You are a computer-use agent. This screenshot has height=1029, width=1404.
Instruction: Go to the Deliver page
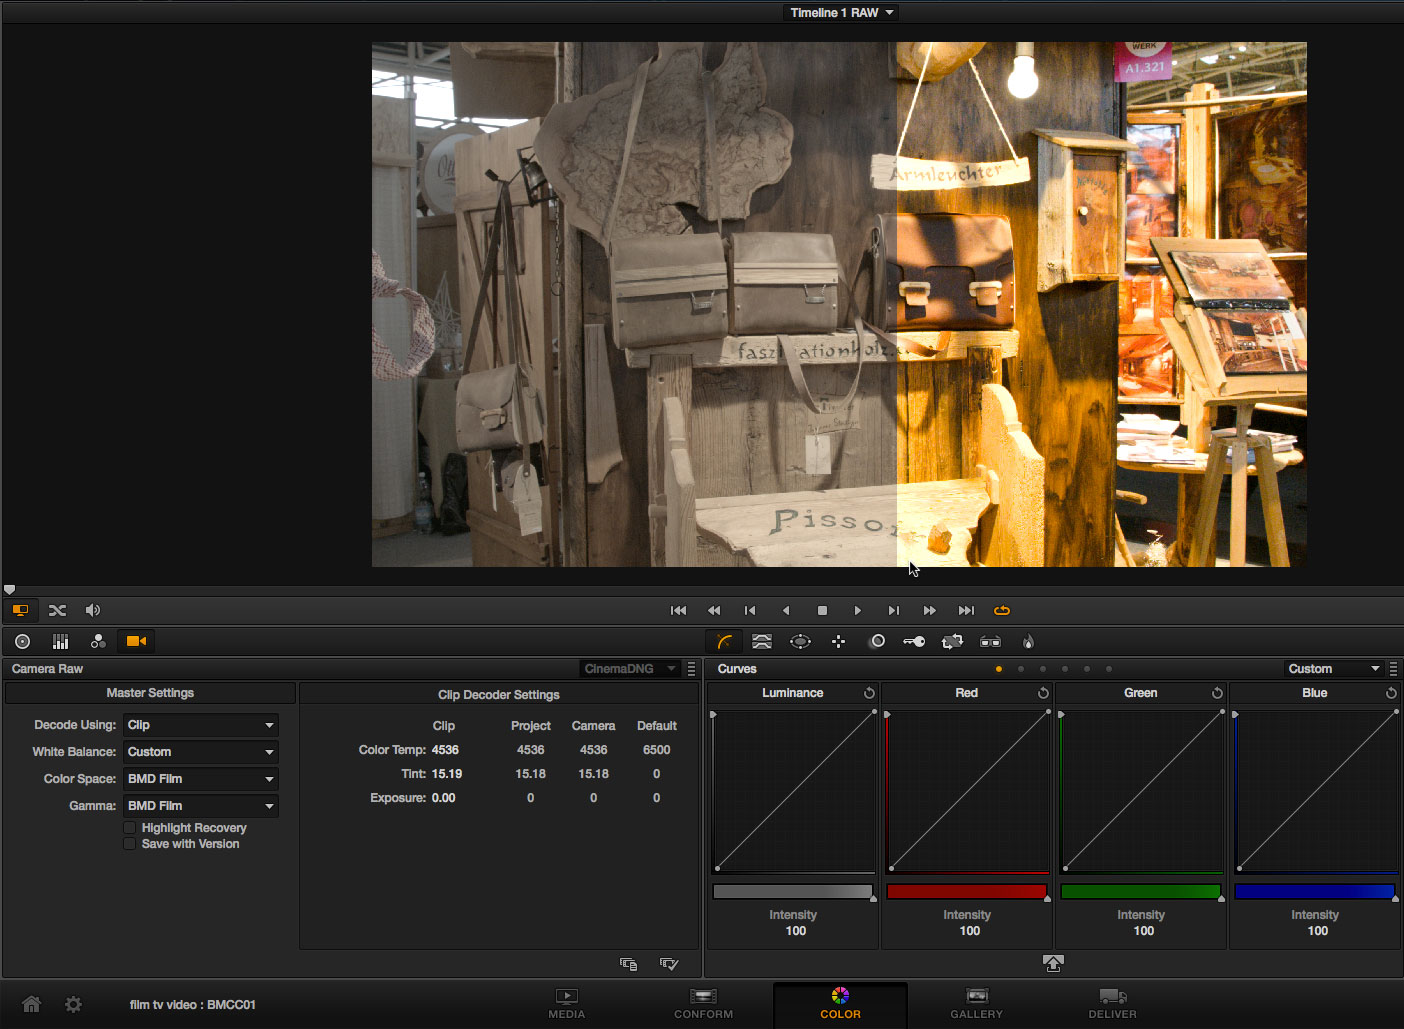(1112, 1004)
